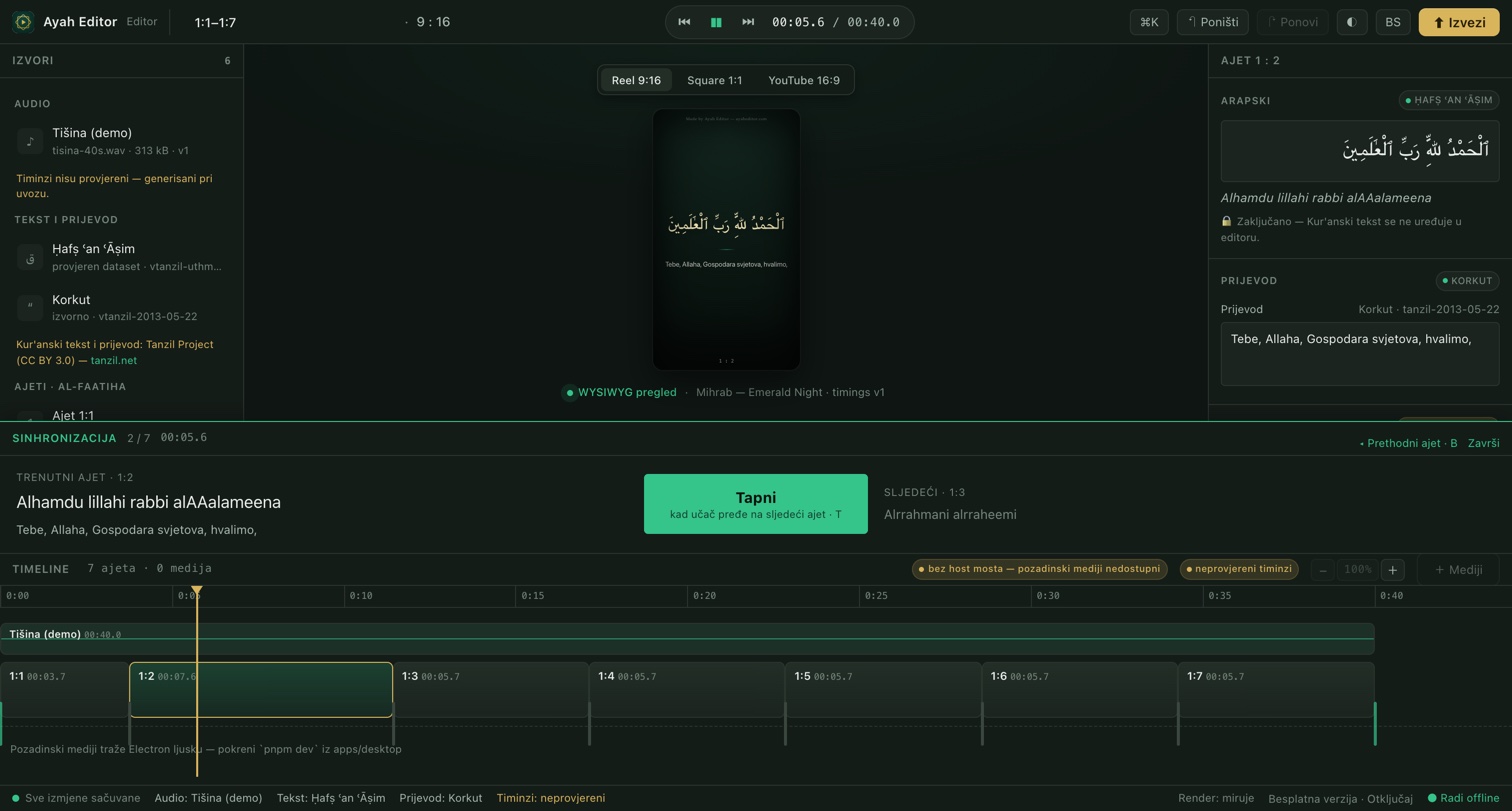The height and width of the screenshot is (811, 1512).
Task: Zoom in the timeline with plus button
Action: [x=1392, y=570]
